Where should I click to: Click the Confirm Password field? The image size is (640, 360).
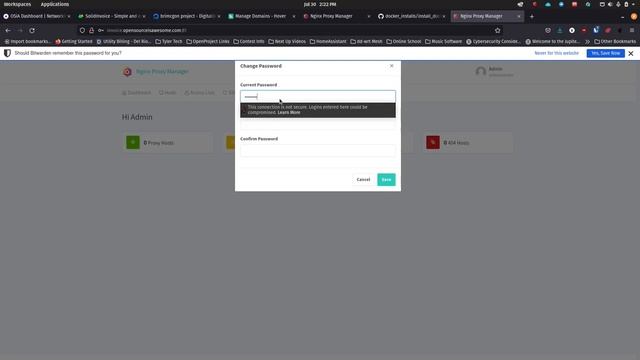coord(318,151)
